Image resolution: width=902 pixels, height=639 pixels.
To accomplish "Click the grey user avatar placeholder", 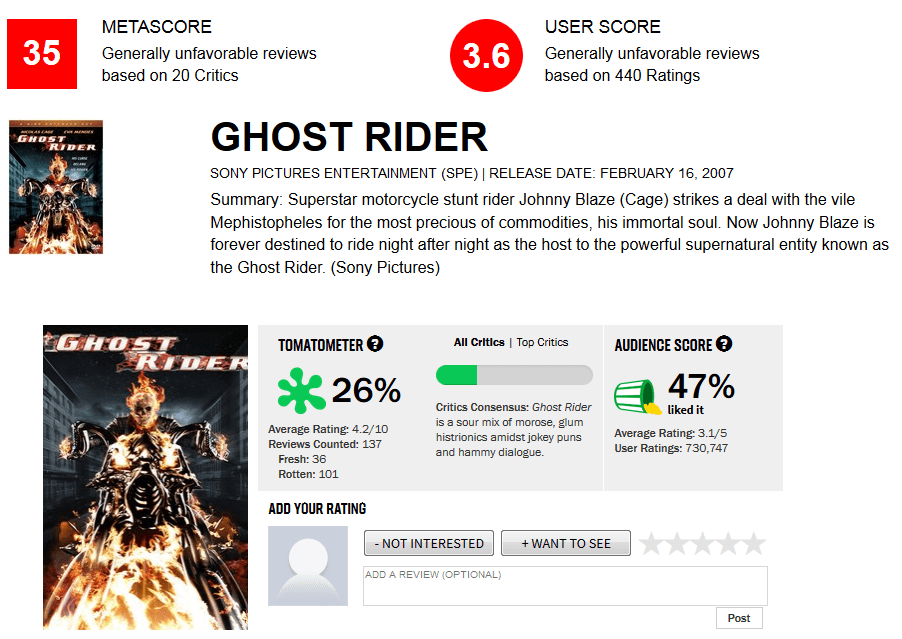I will (x=308, y=565).
